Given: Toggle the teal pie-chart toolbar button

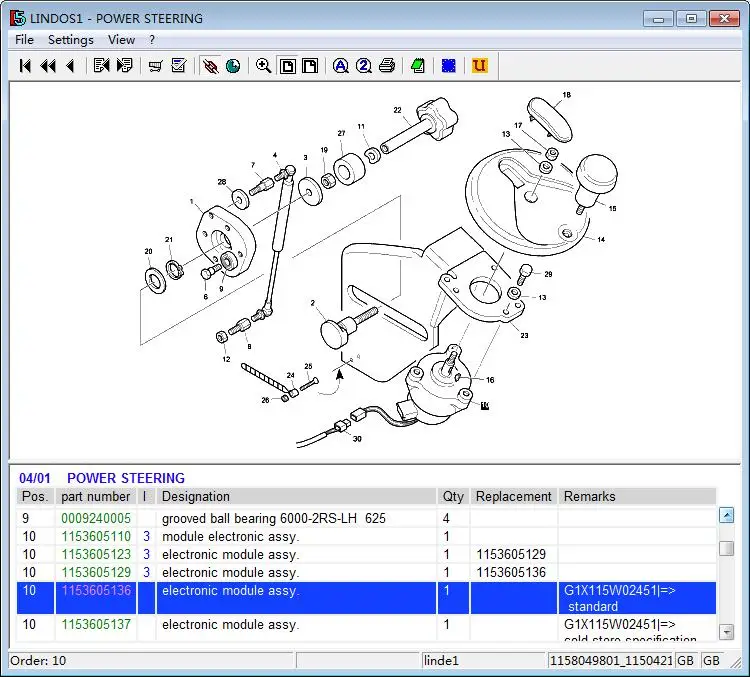Looking at the screenshot, I should tap(233, 66).
